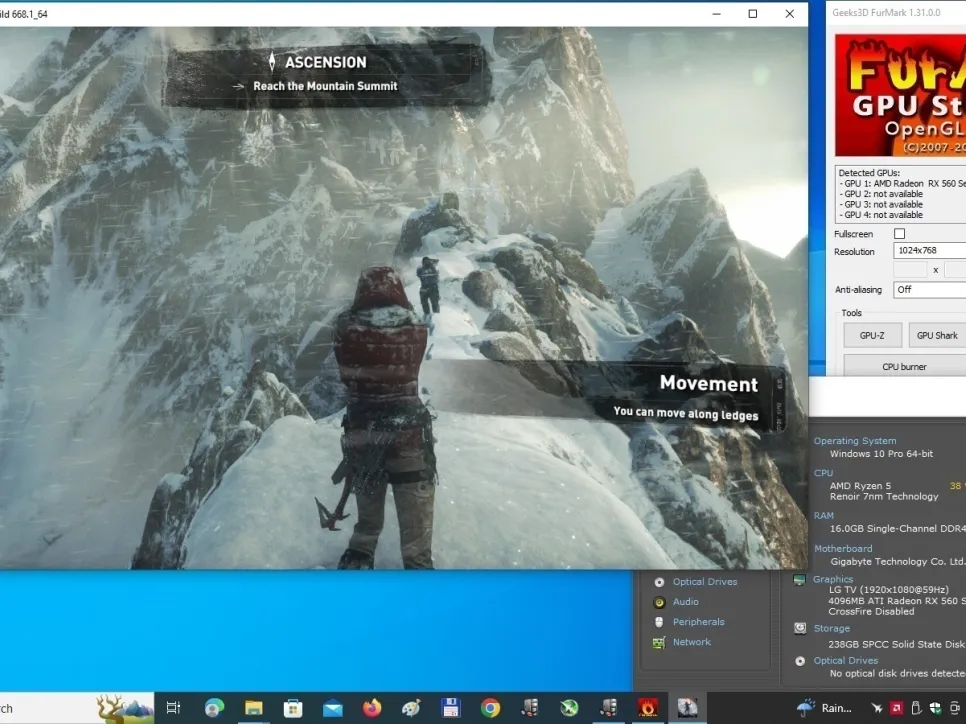Click the USB safely remove tray icon
The image size is (966, 724).
pyautogui.click(x=915, y=709)
